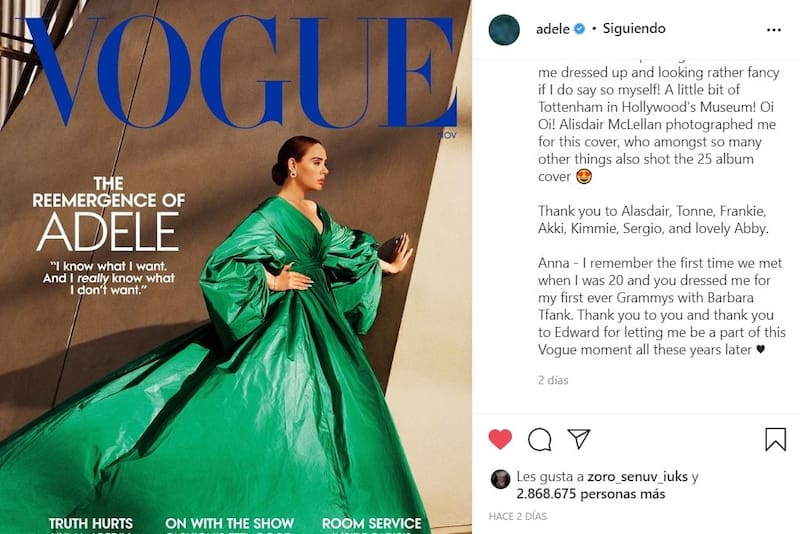Click the 2 días comment timestamp
The width and height of the screenshot is (800, 534).
[553, 380]
